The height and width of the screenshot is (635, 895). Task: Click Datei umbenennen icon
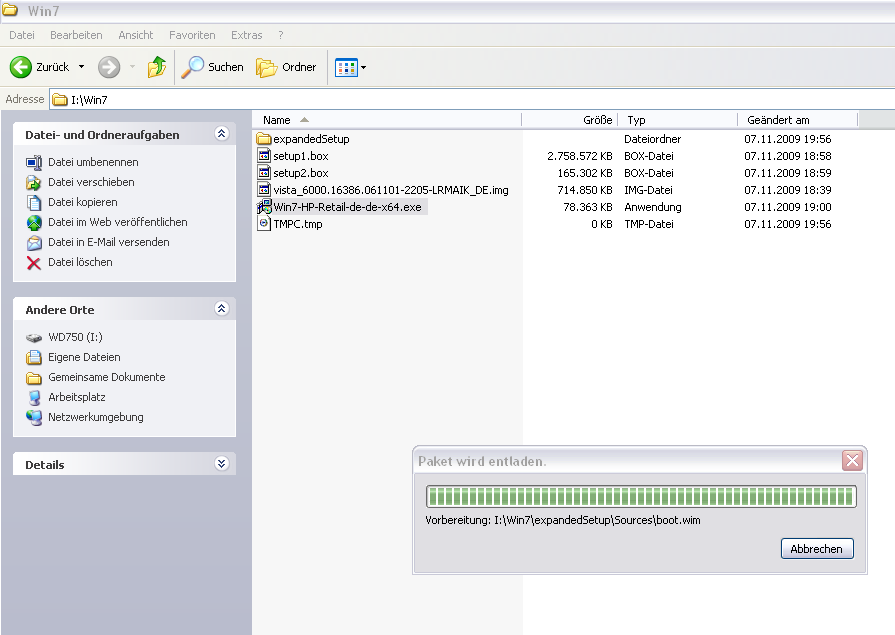tap(34, 163)
